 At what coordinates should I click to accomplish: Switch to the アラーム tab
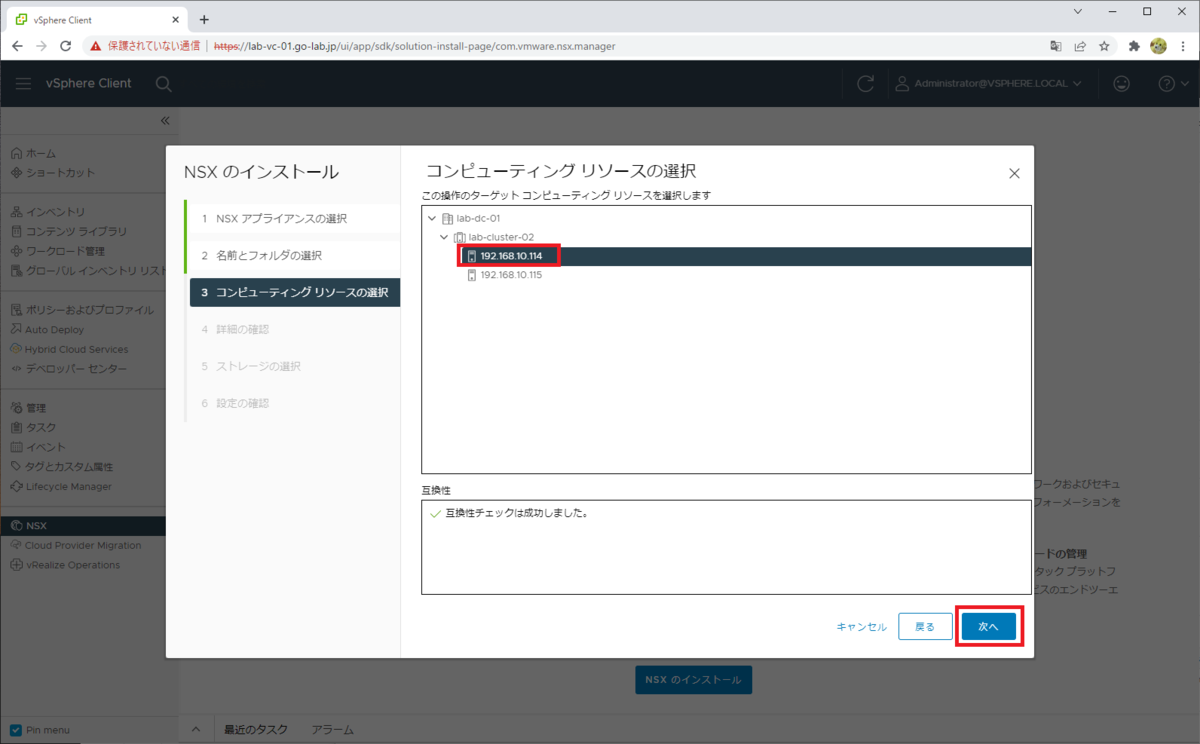tap(332, 730)
